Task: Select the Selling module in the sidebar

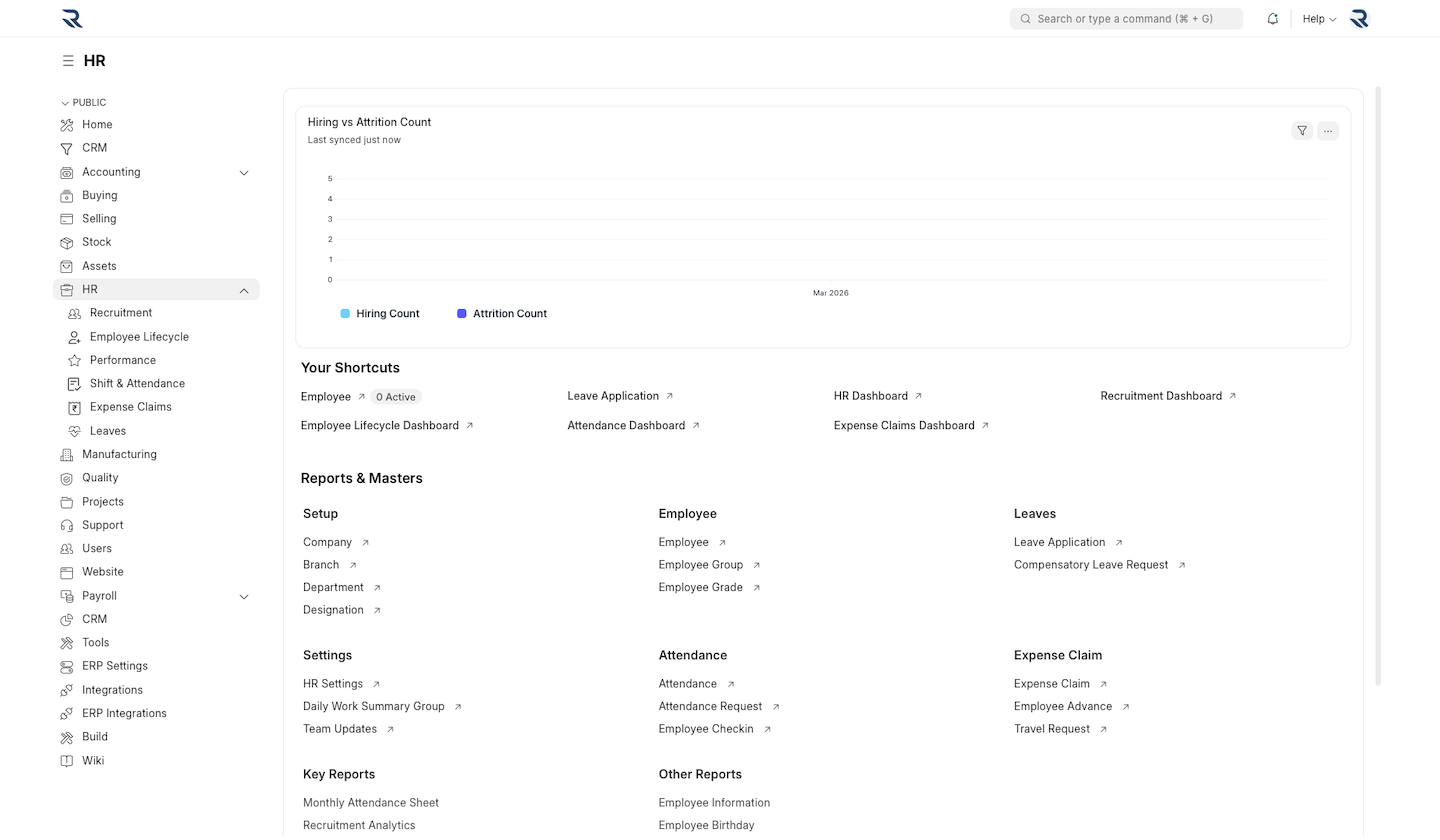Action: pyautogui.click(x=98, y=218)
